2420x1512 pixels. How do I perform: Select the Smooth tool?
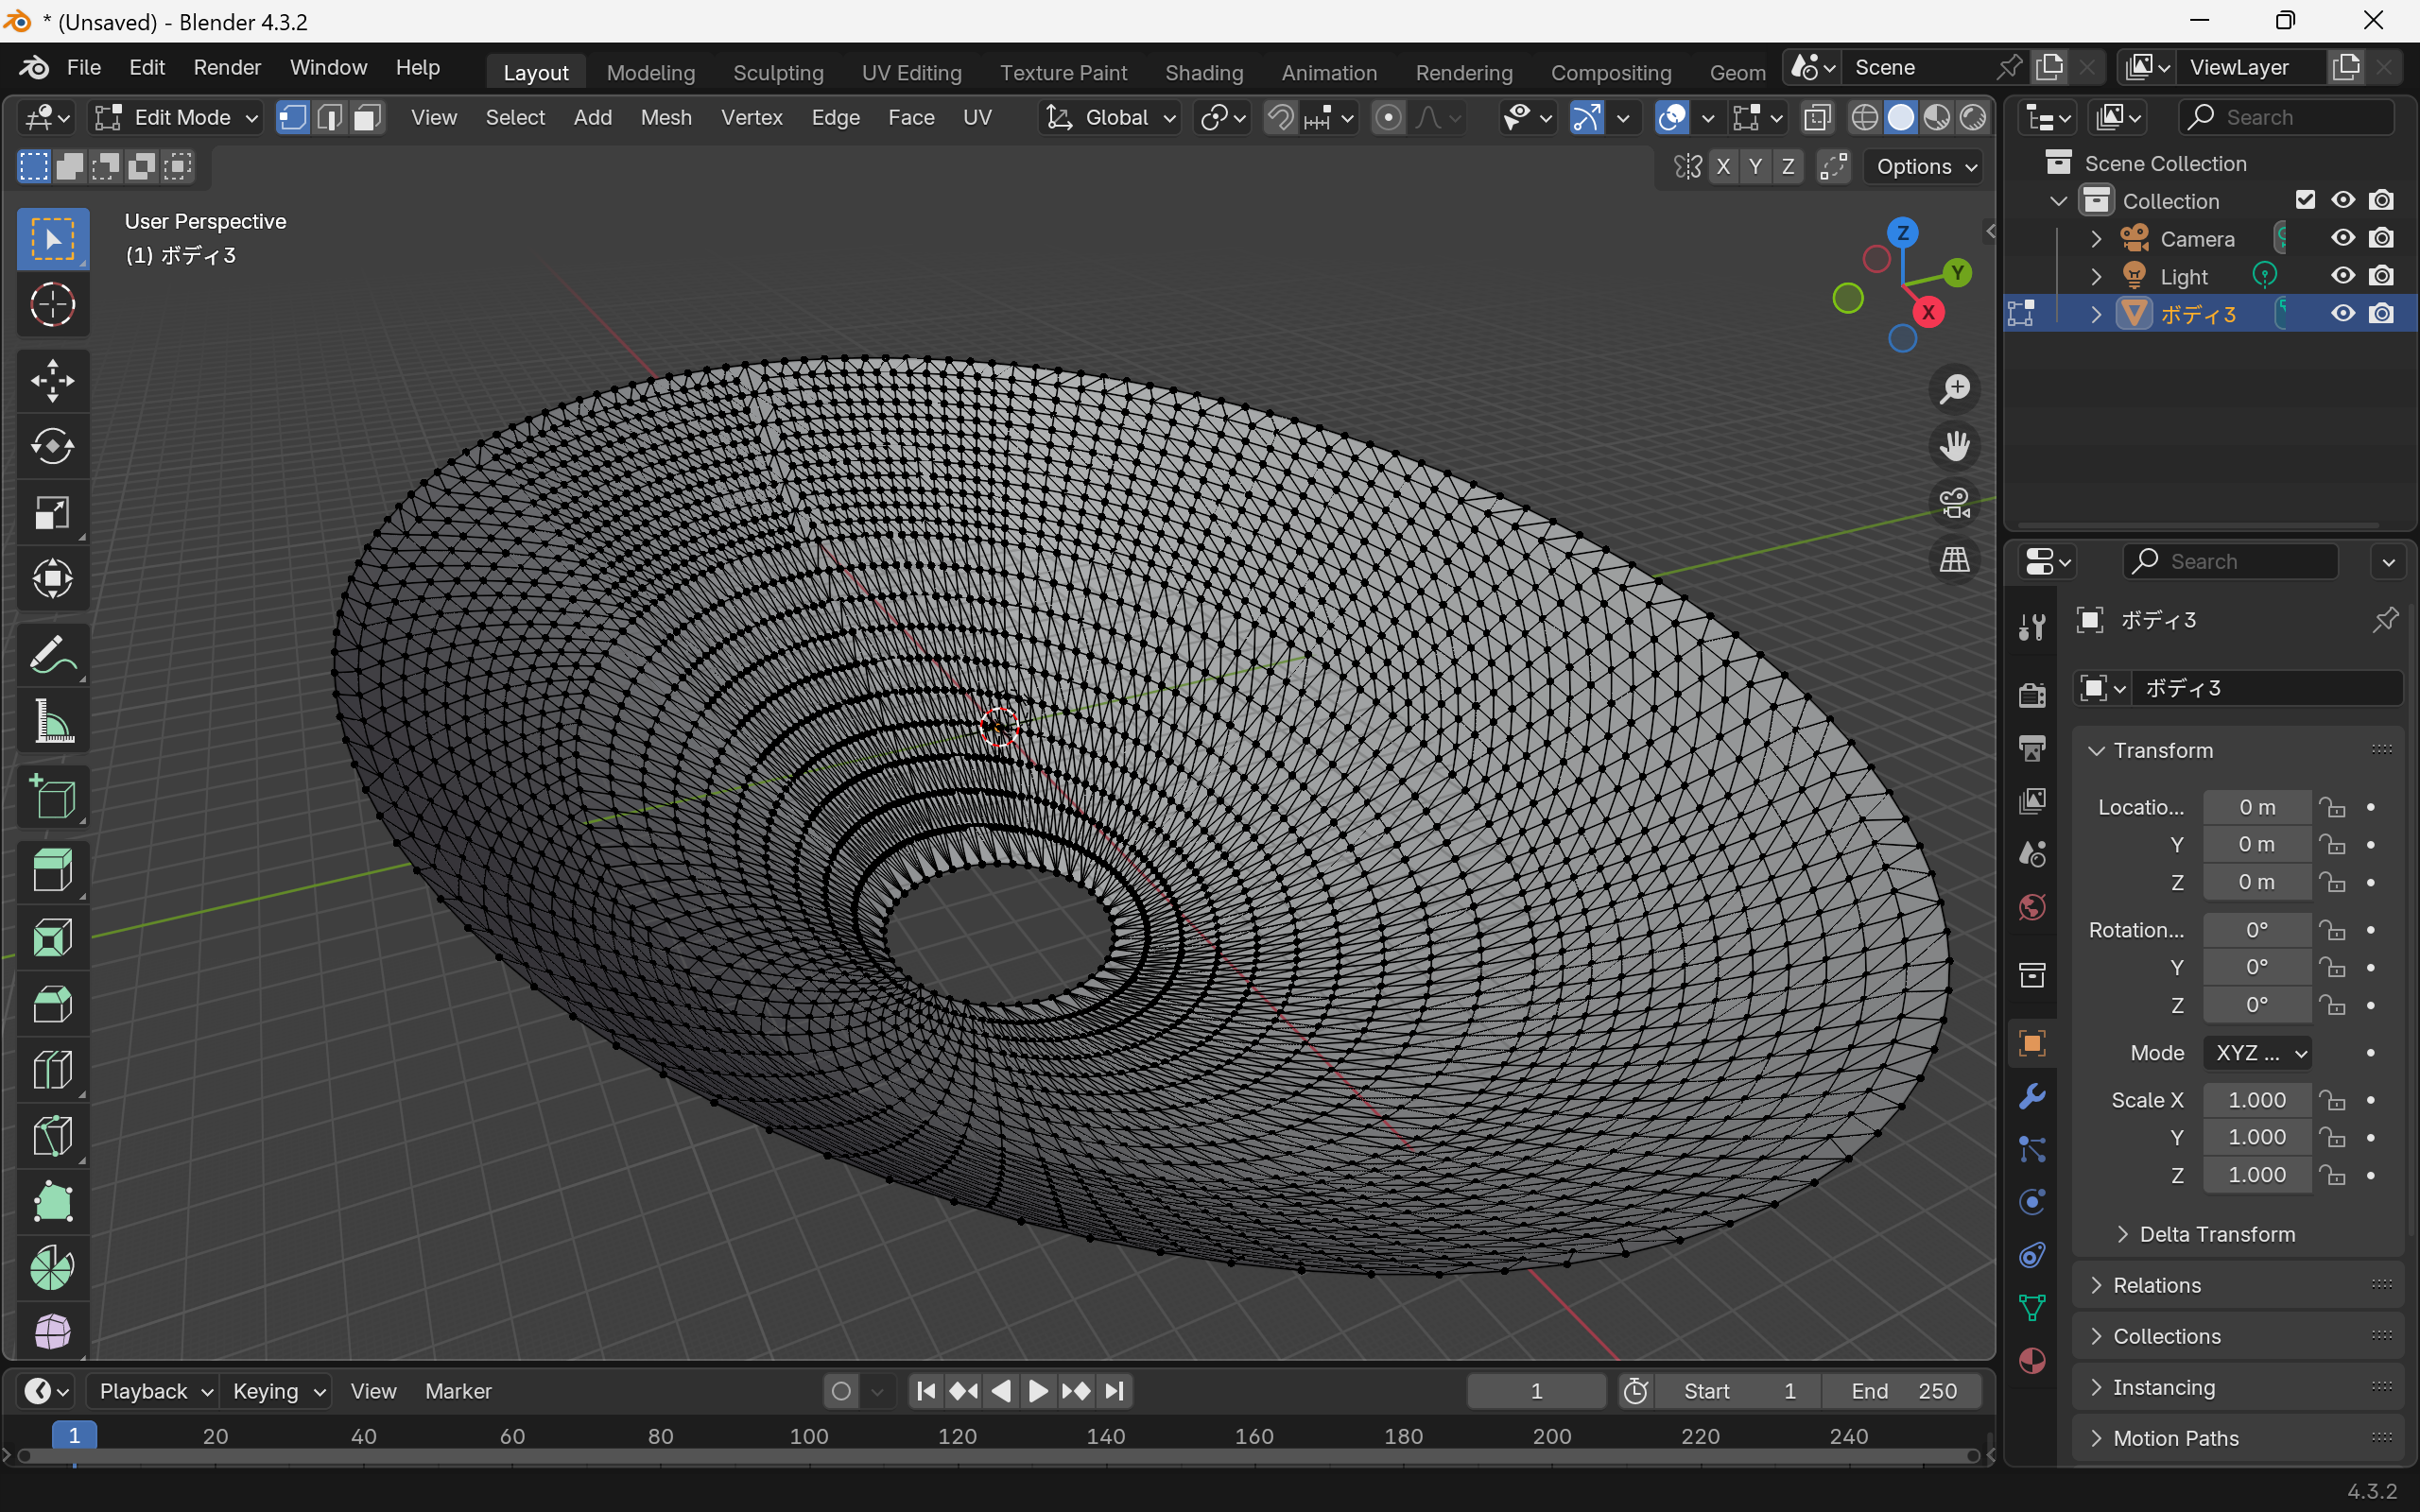[53, 1330]
